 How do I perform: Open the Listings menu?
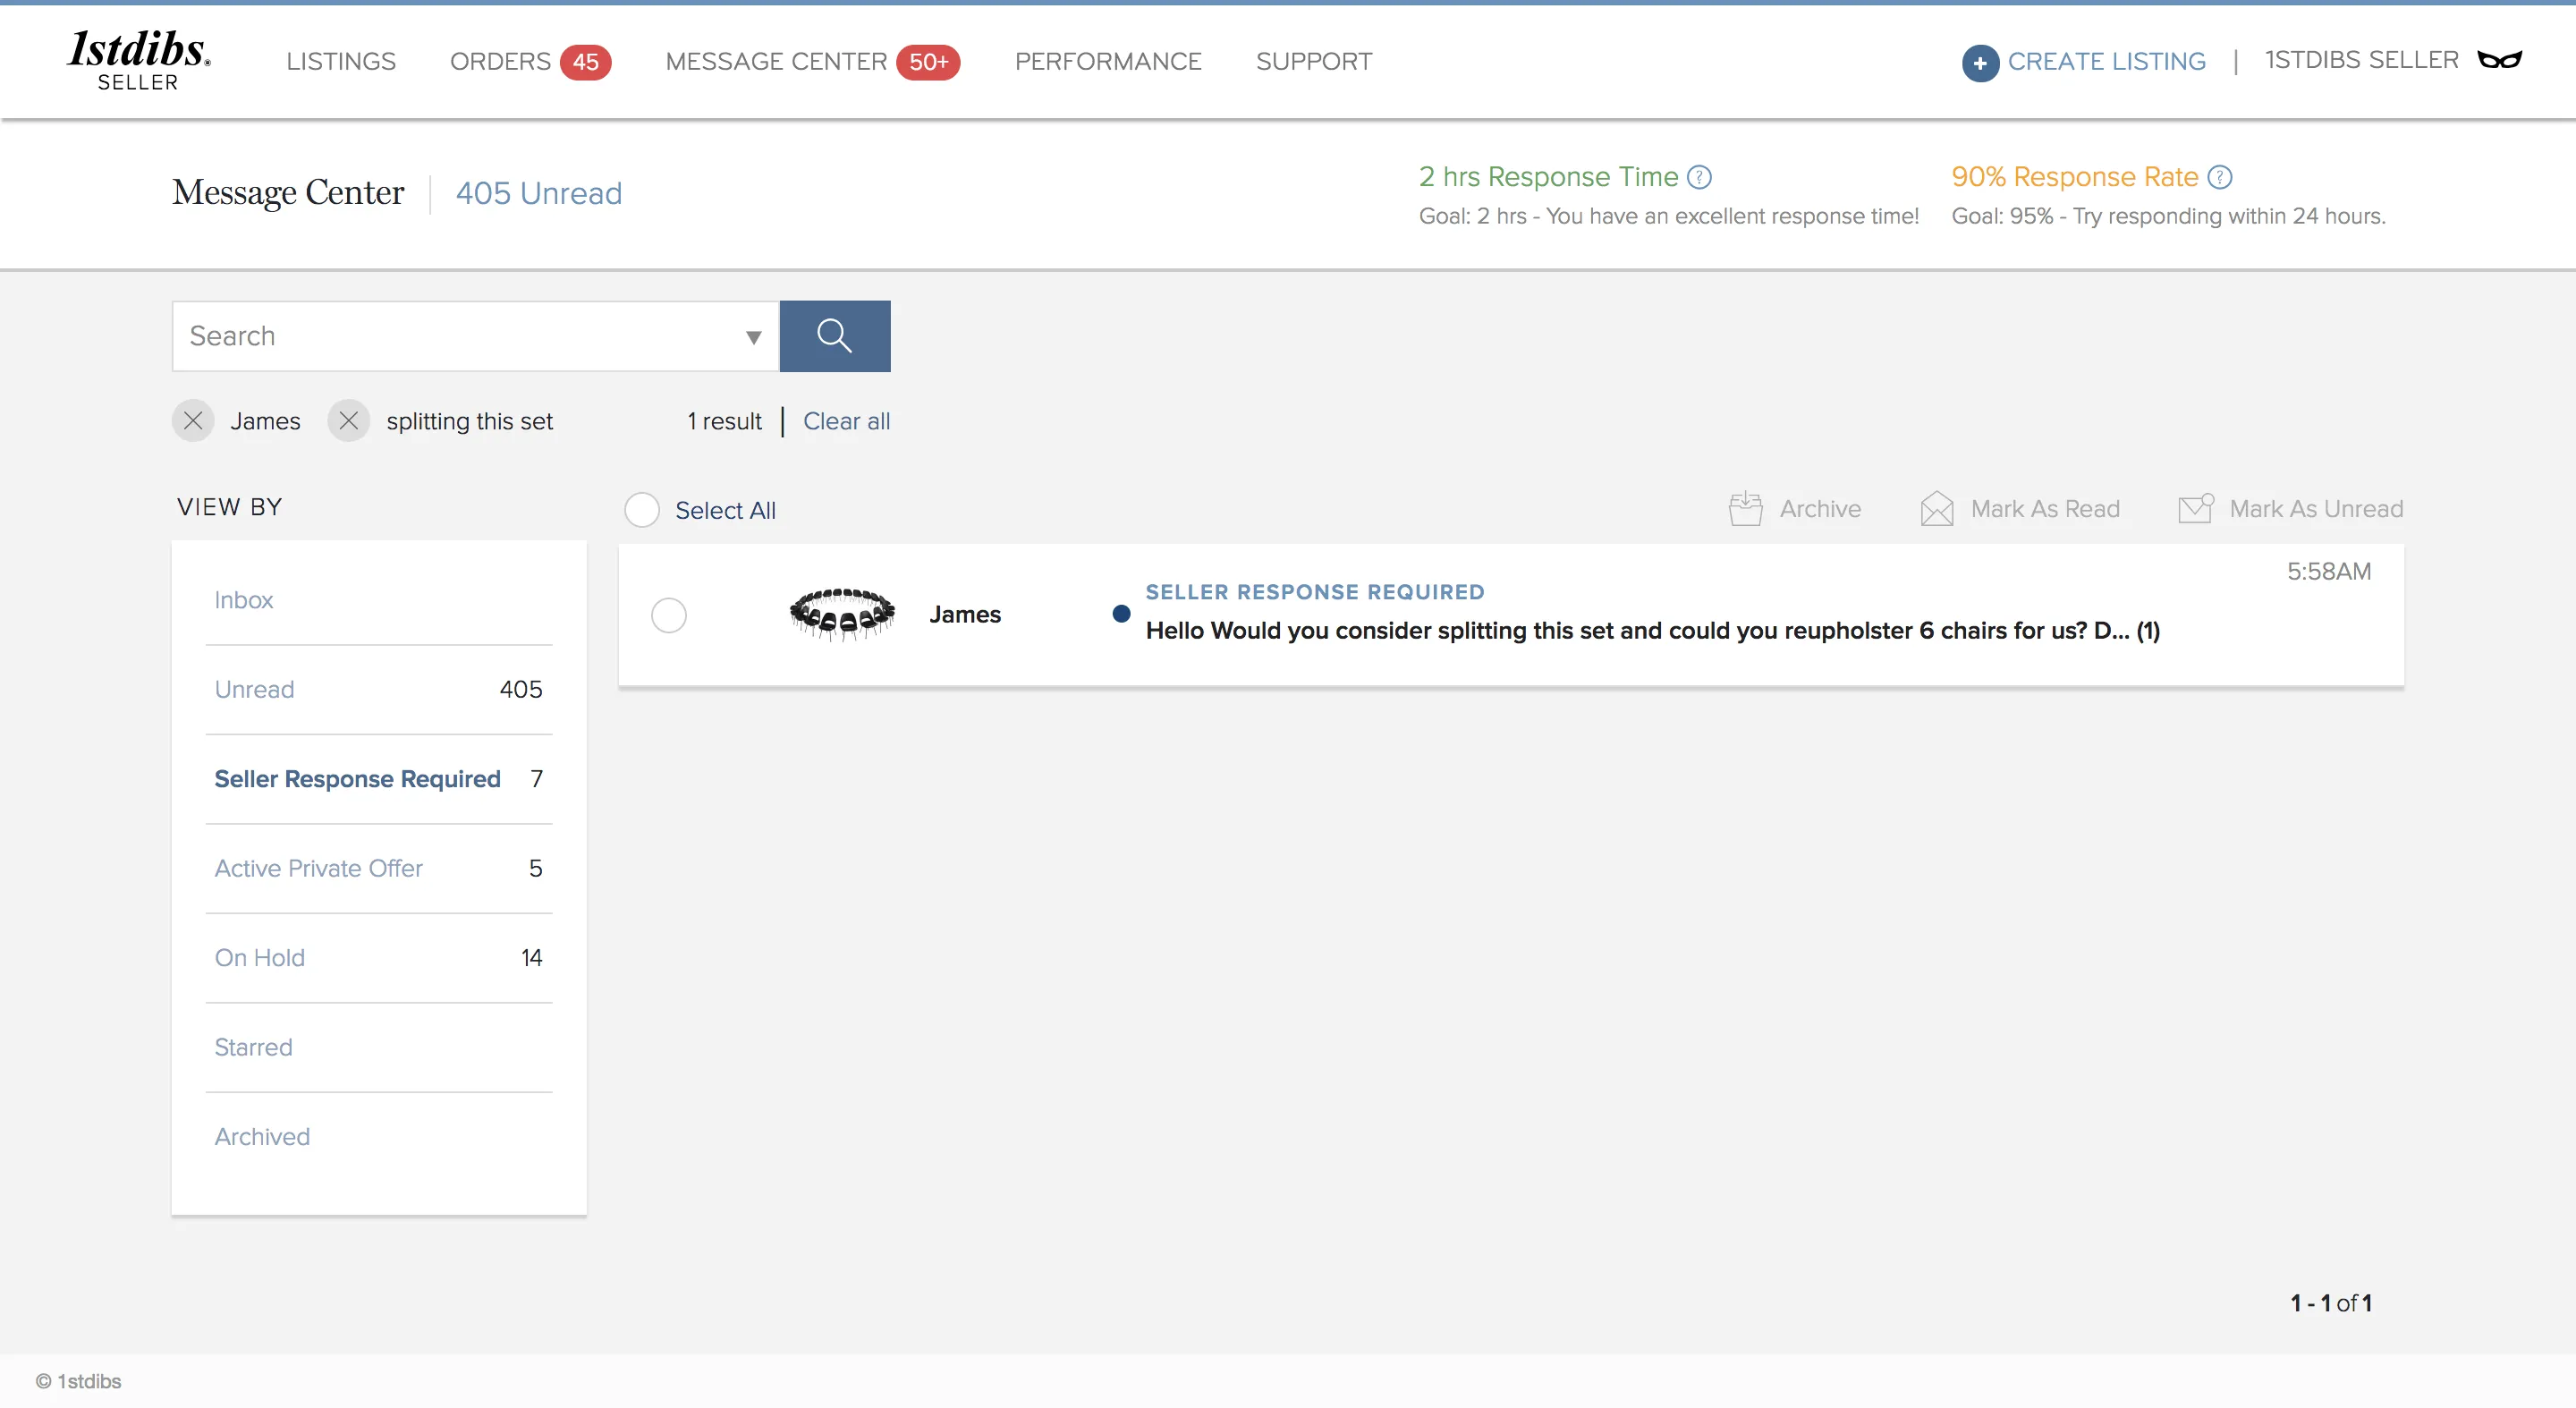341,62
